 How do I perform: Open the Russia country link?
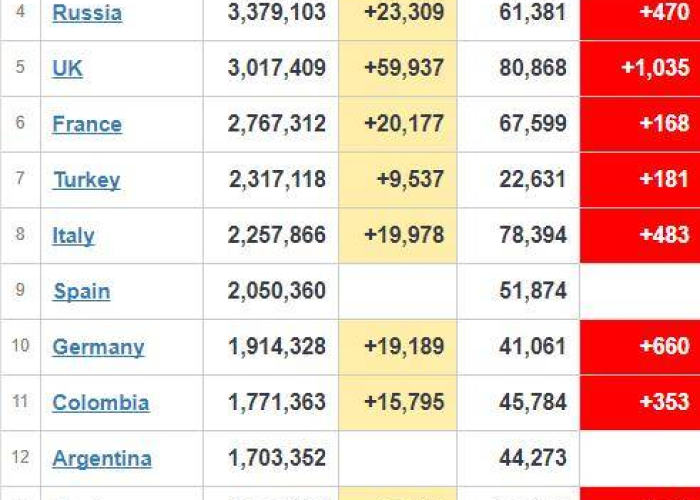tap(87, 12)
